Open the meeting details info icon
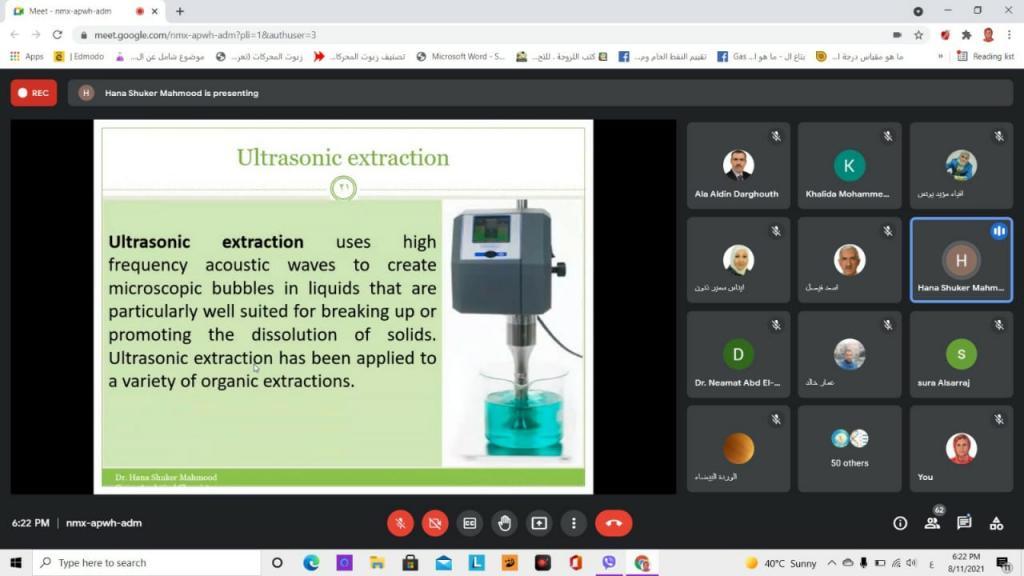This screenshot has width=1024, height=576. coord(900,523)
